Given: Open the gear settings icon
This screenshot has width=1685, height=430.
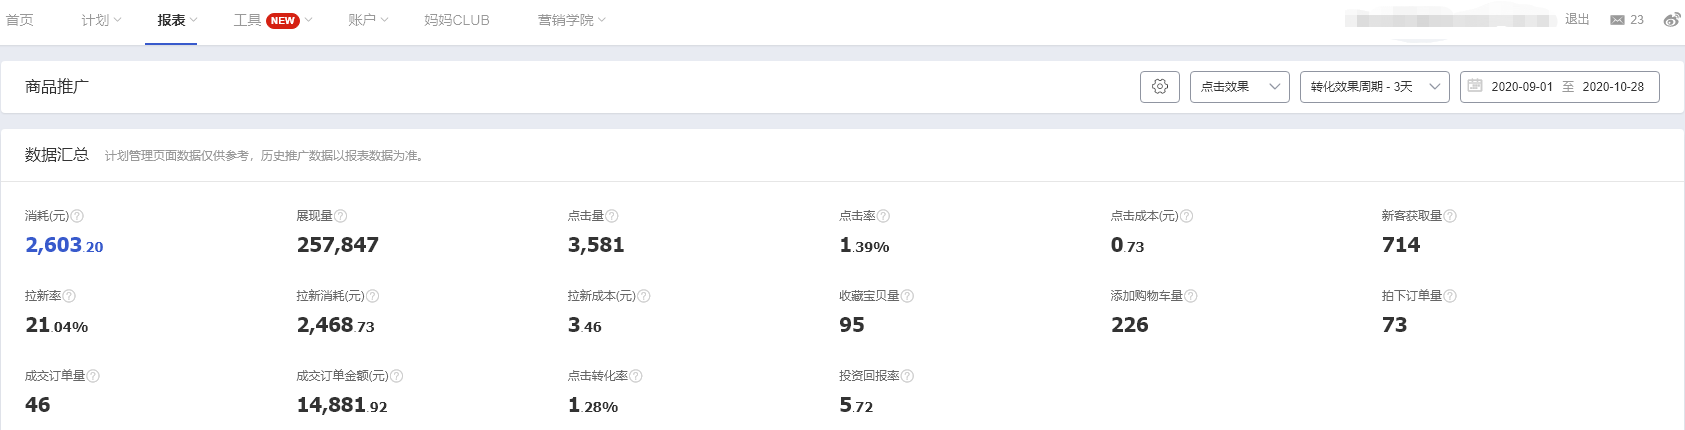Looking at the screenshot, I should (1160, 87).
